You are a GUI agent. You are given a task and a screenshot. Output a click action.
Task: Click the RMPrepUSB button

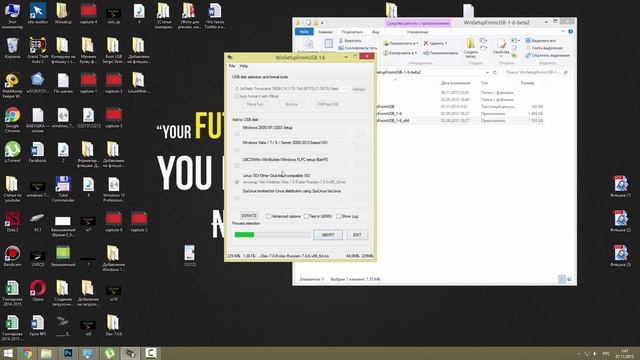(328, 104)
